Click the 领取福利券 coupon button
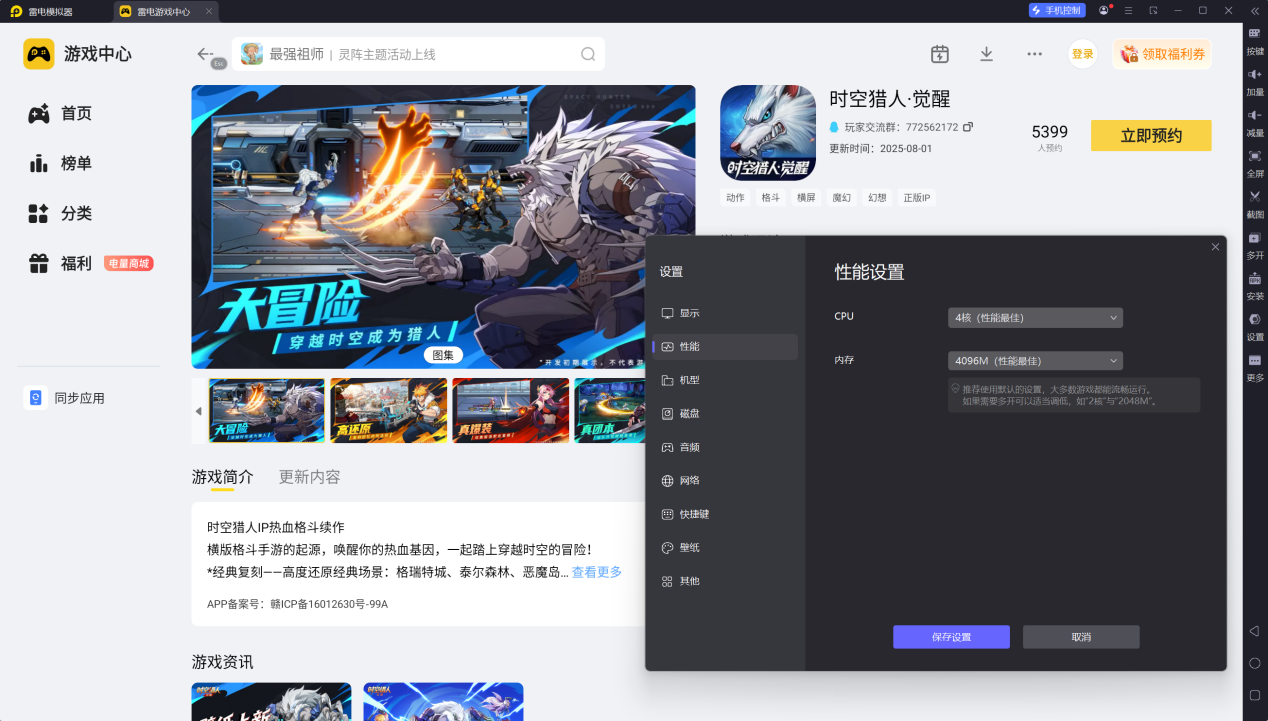Screen dimensions: 1268x721 1162,54
